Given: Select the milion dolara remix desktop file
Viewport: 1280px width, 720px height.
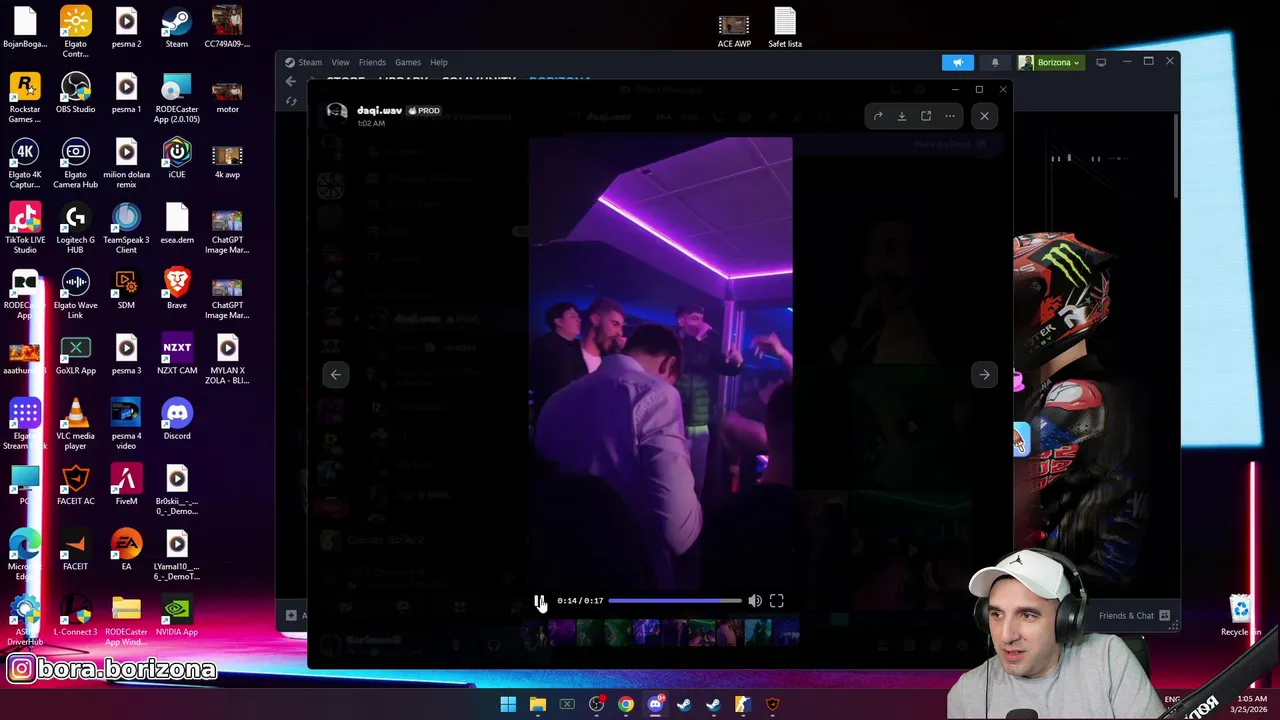Looking at the screenshot, I should [126, 163].
